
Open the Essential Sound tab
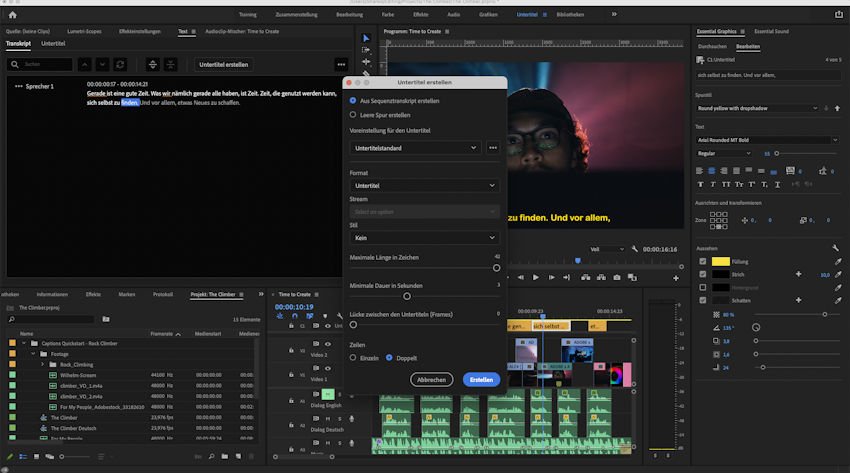click(771, 31)
